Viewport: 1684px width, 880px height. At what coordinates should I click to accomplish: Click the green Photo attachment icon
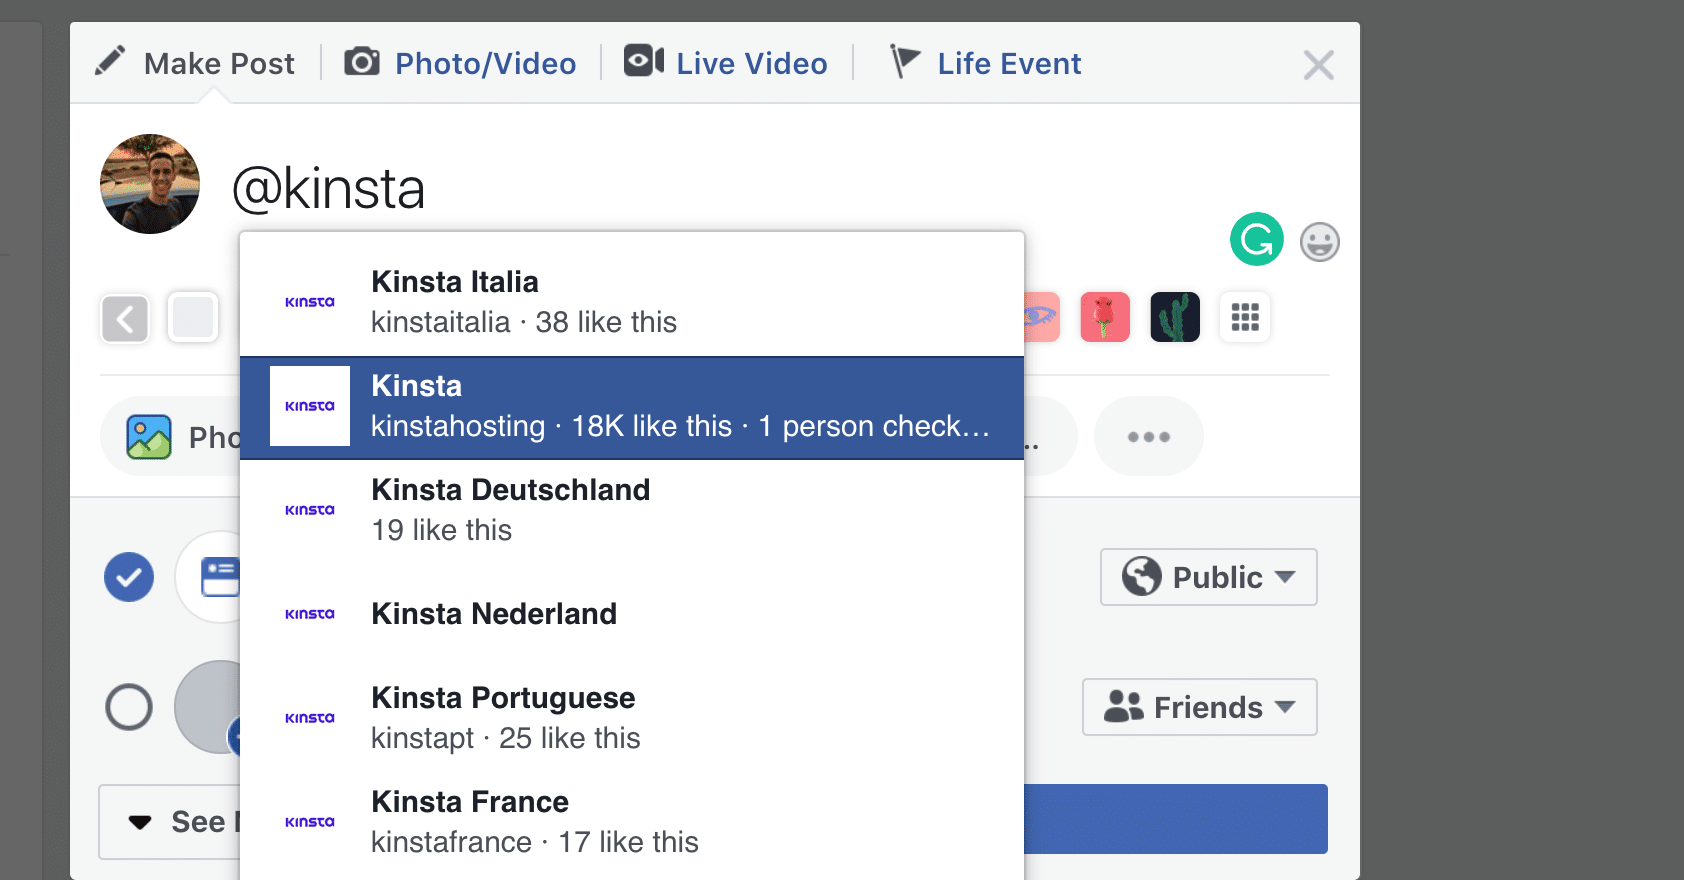[148, 436]
